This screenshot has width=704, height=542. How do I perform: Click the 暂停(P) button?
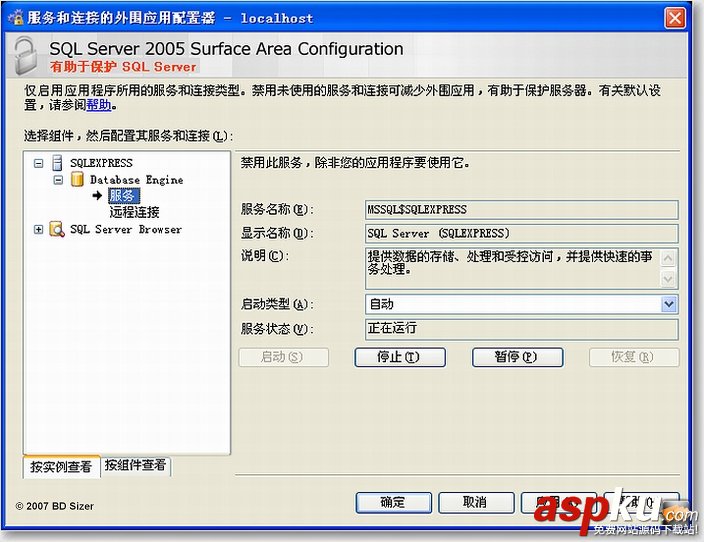tap(517, 357)
